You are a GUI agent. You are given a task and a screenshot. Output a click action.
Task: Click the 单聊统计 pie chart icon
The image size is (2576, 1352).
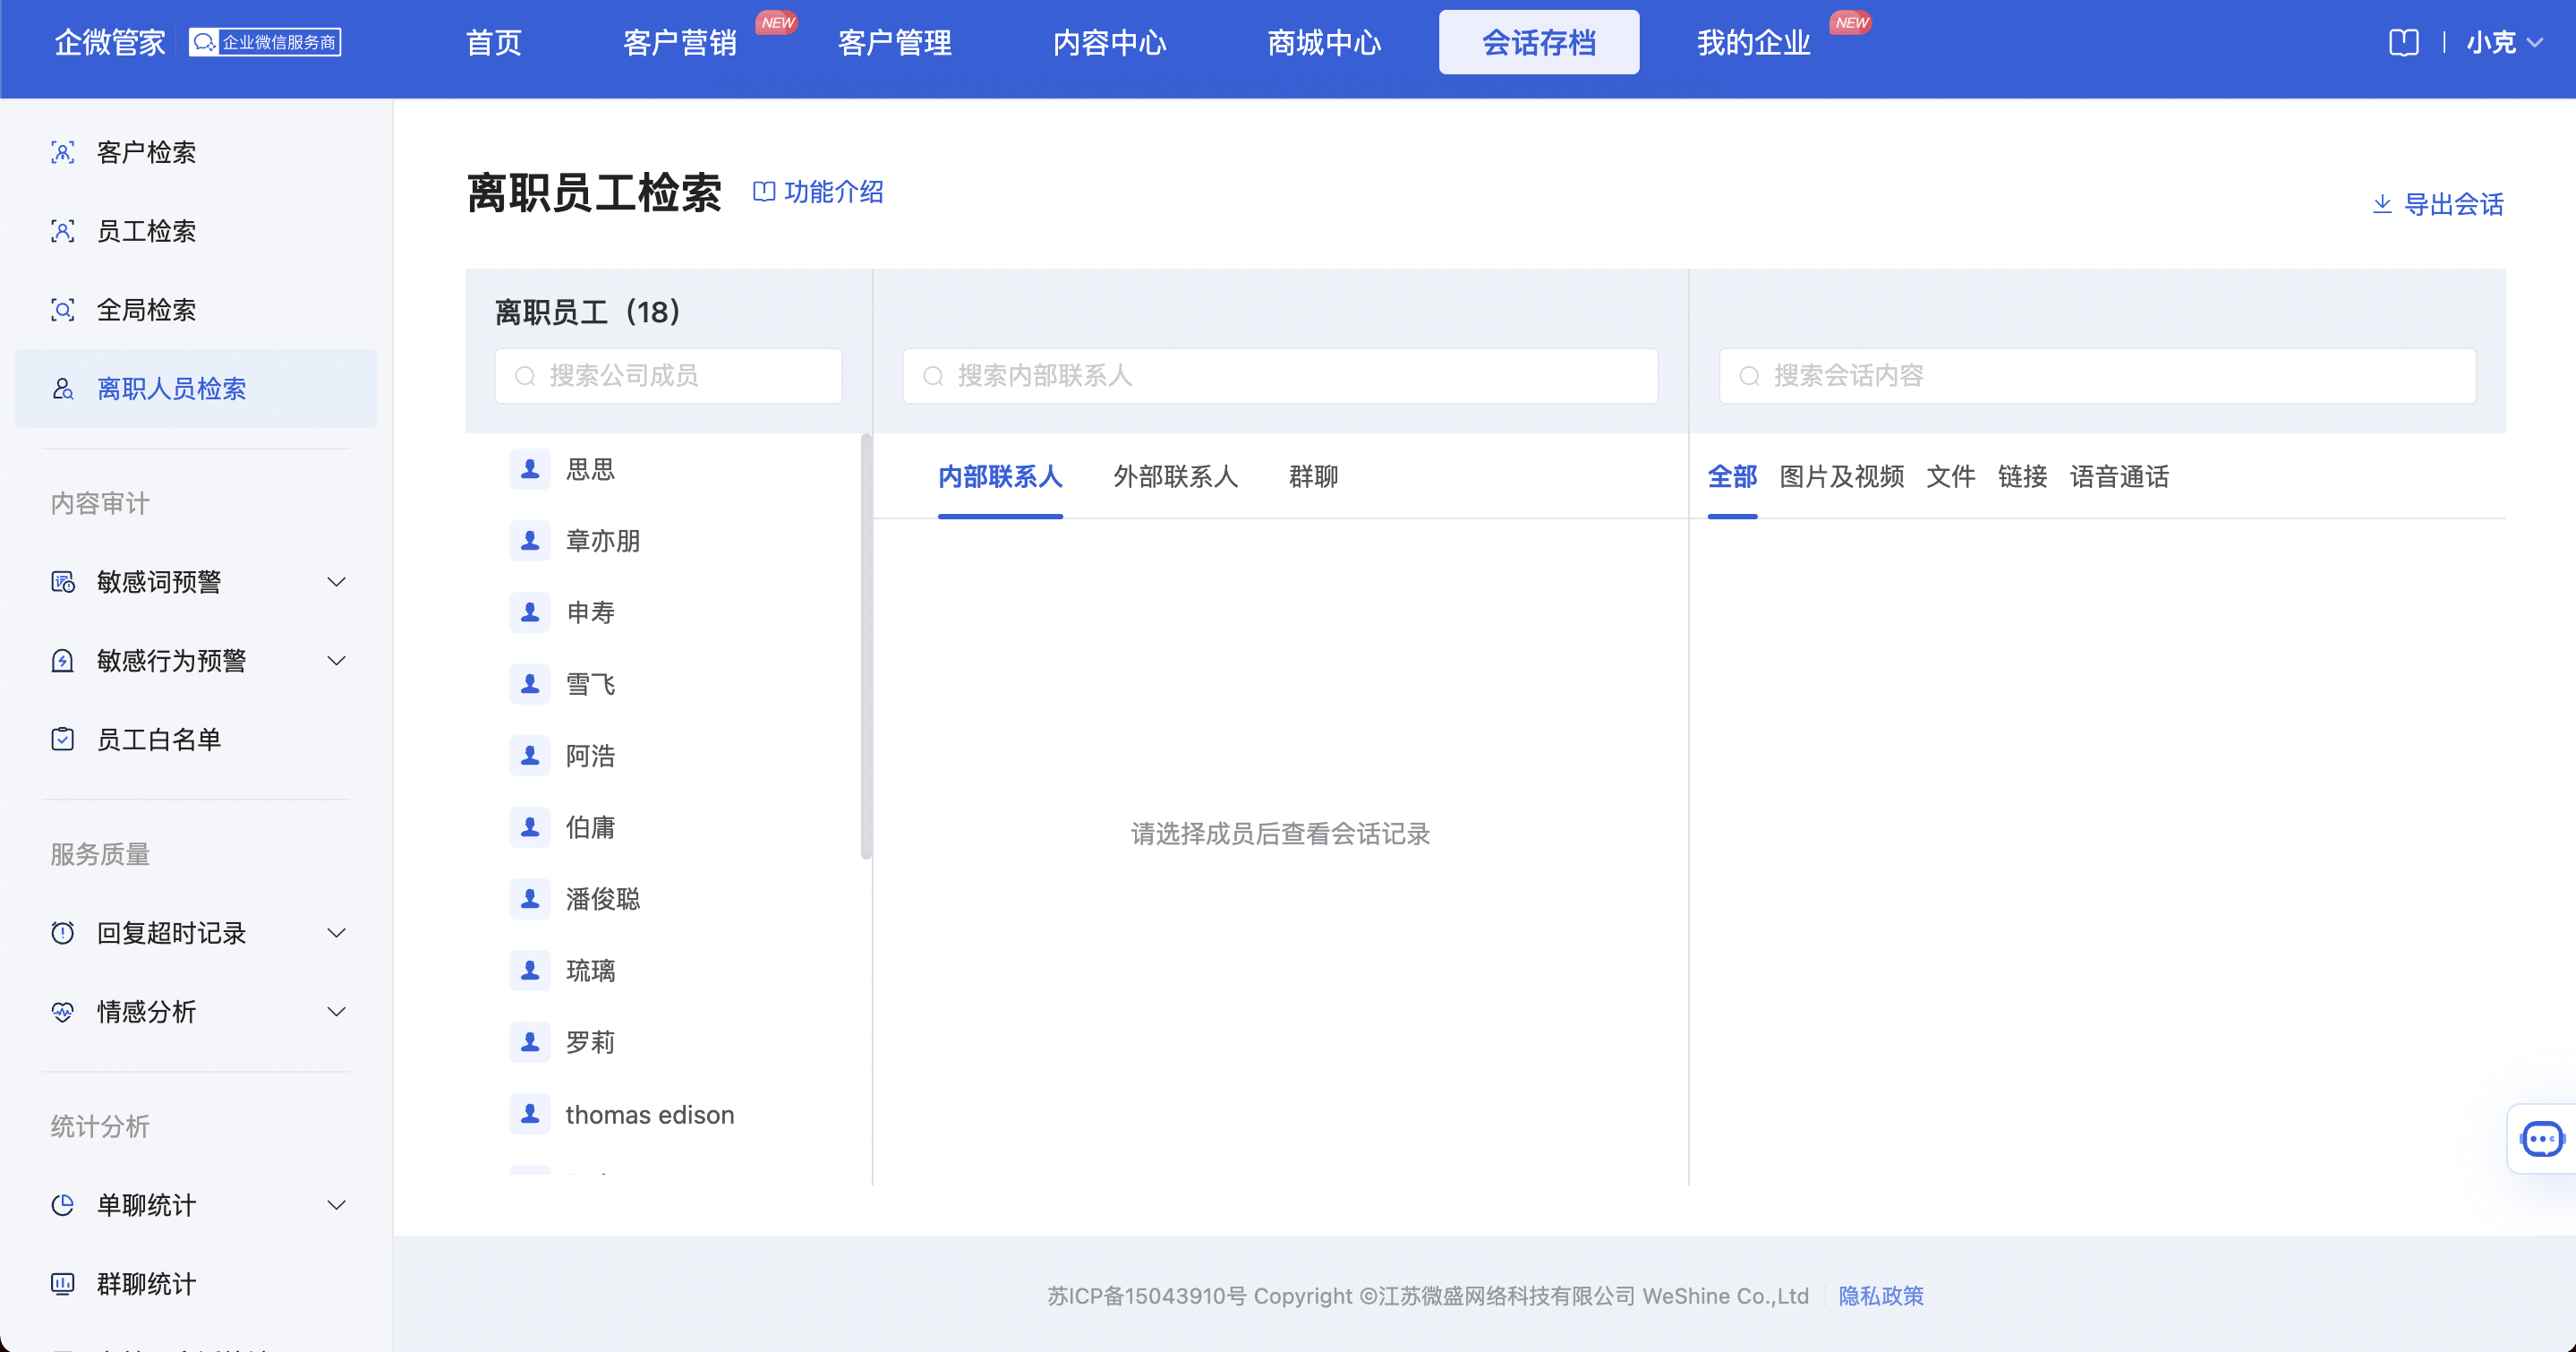coord(63,1205)
